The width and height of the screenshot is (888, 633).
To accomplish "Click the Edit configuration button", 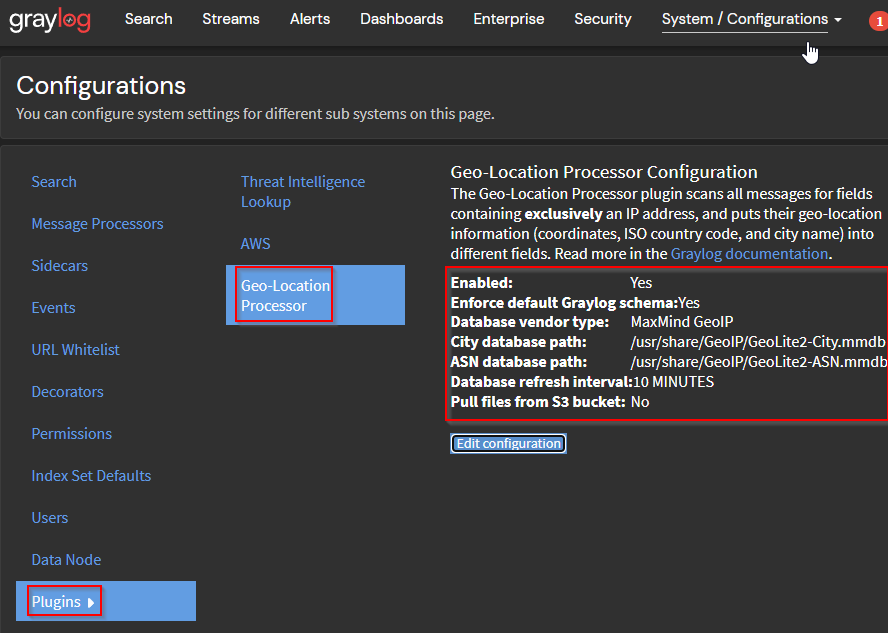I will [x=508, y=442].
